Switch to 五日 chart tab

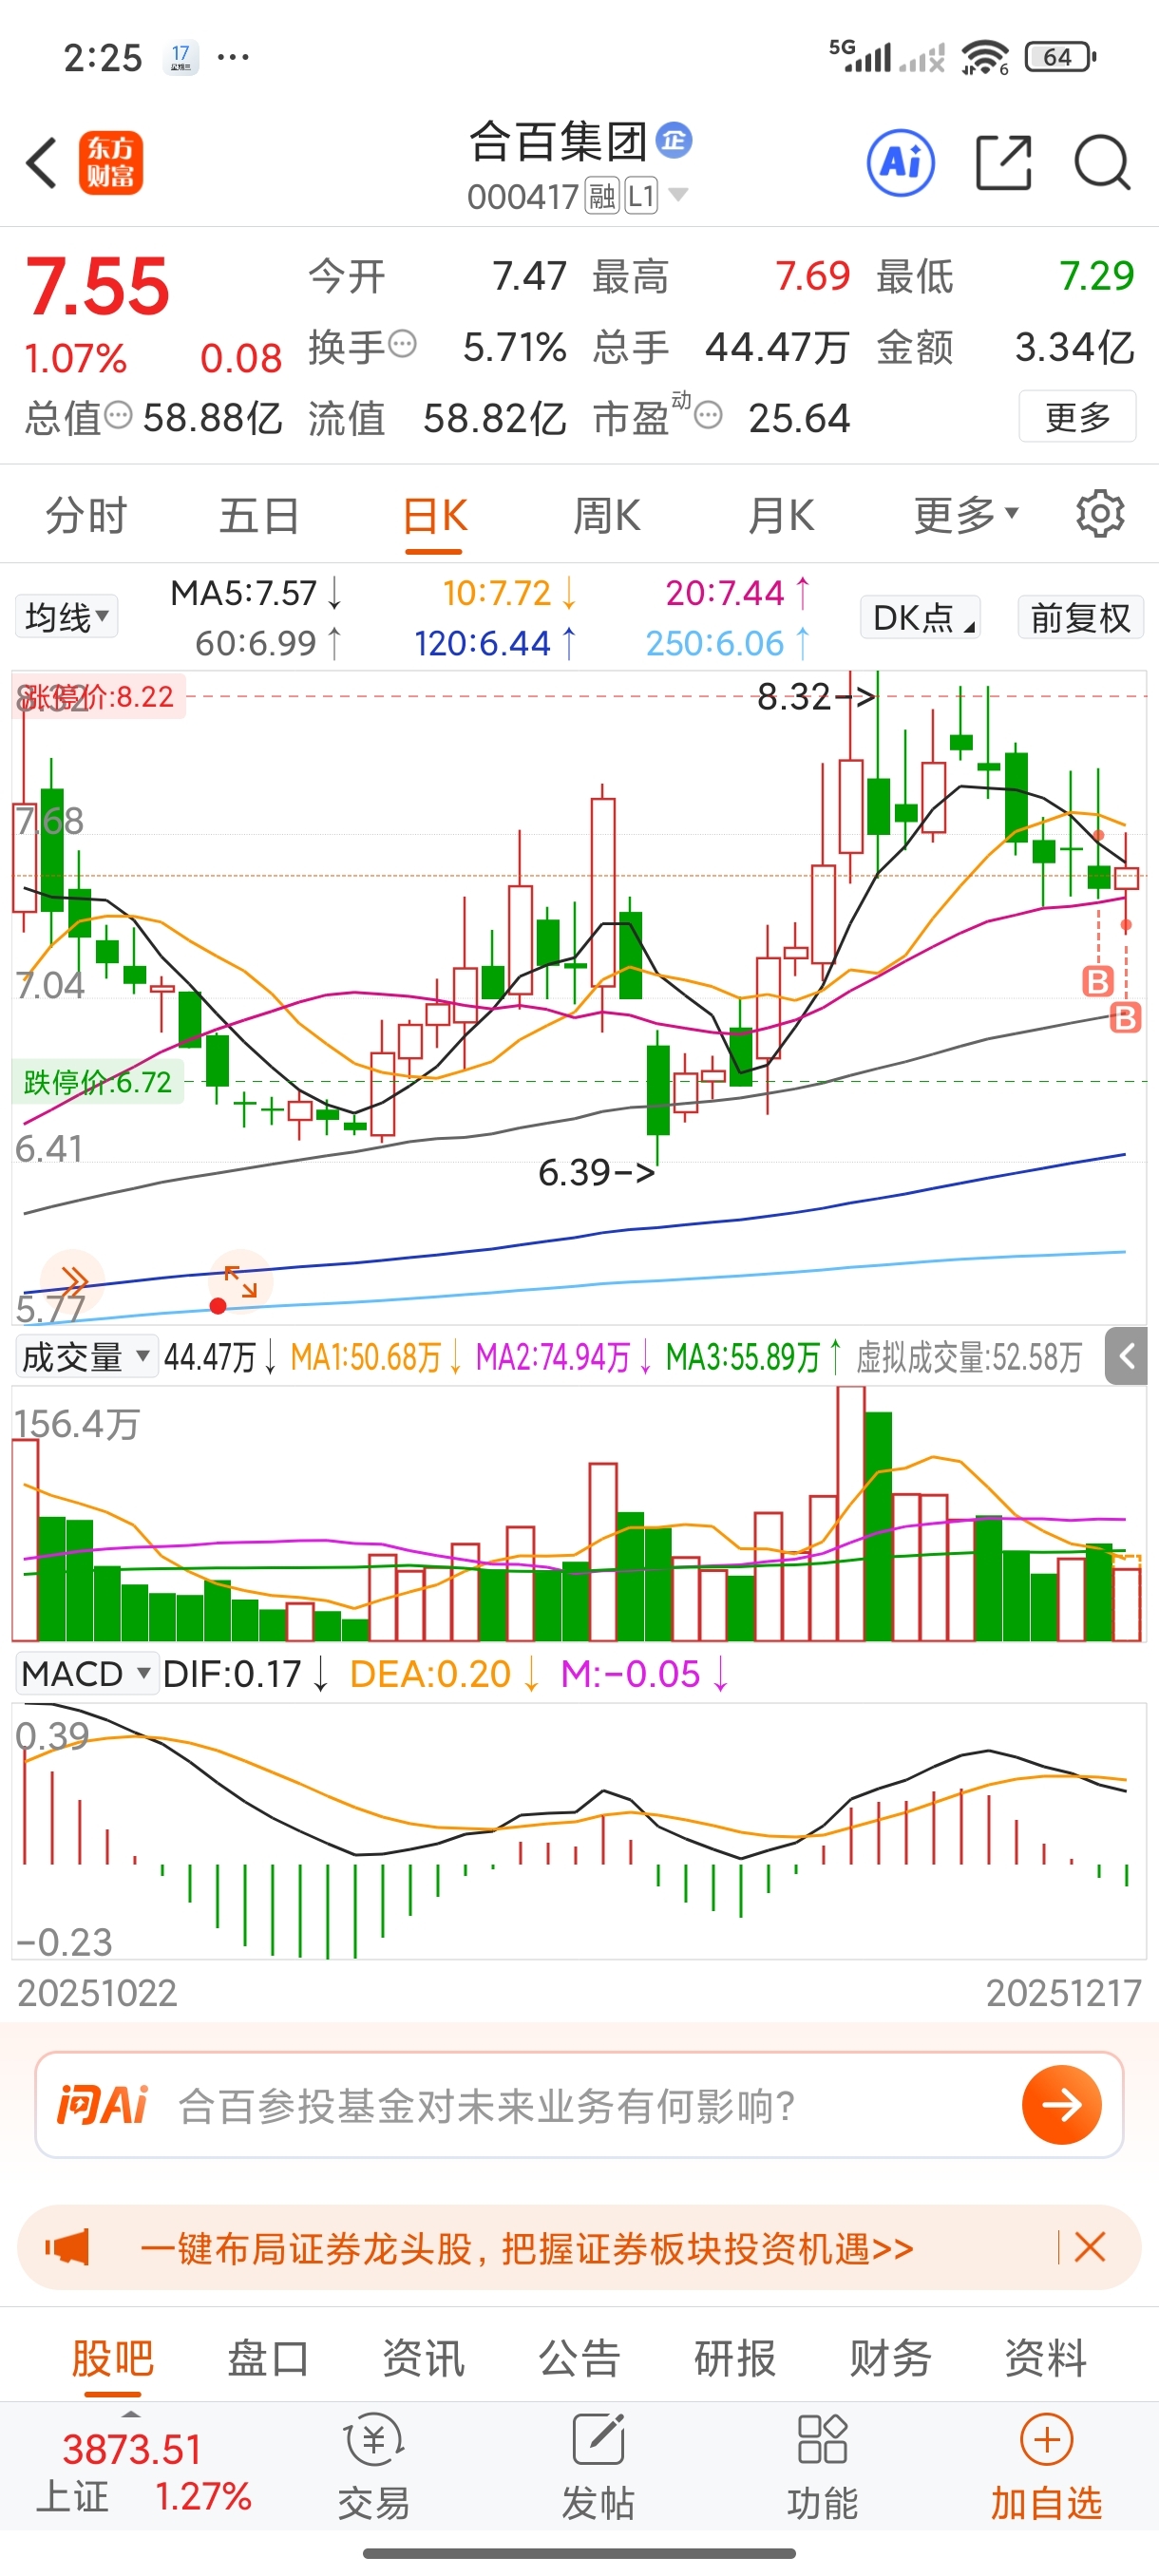pos(260,515)
